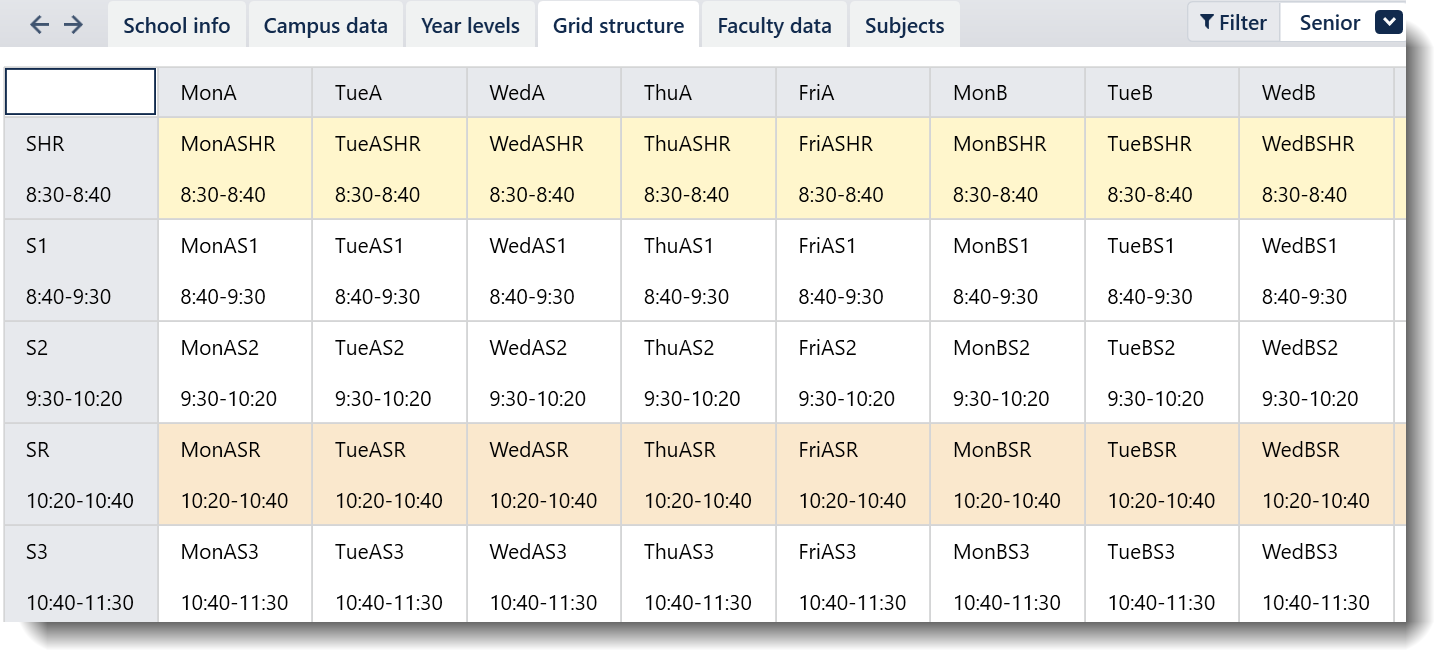Click the FriAS2 period cell

[x=851, y=372]
